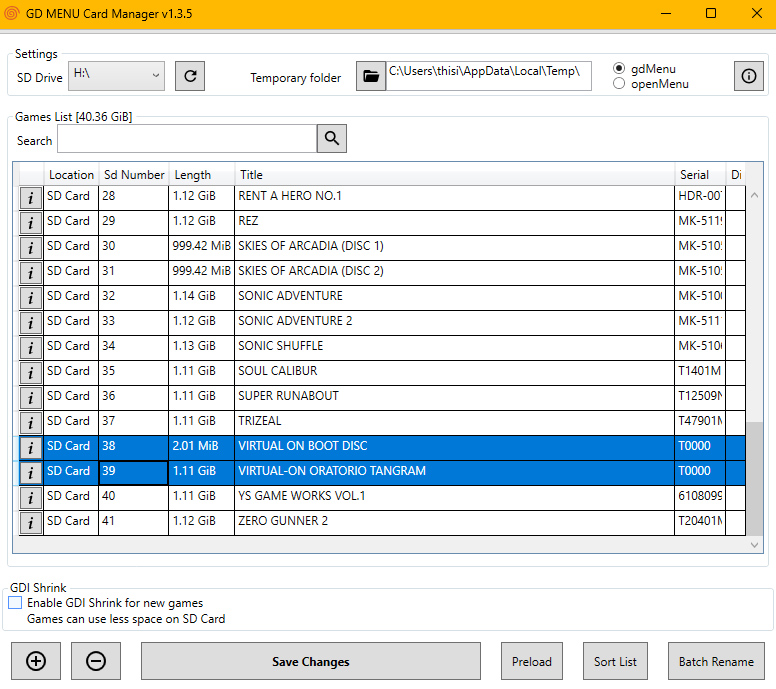Open info for TRIZEAL
The image size is (776, 689).
coord(31,423)
